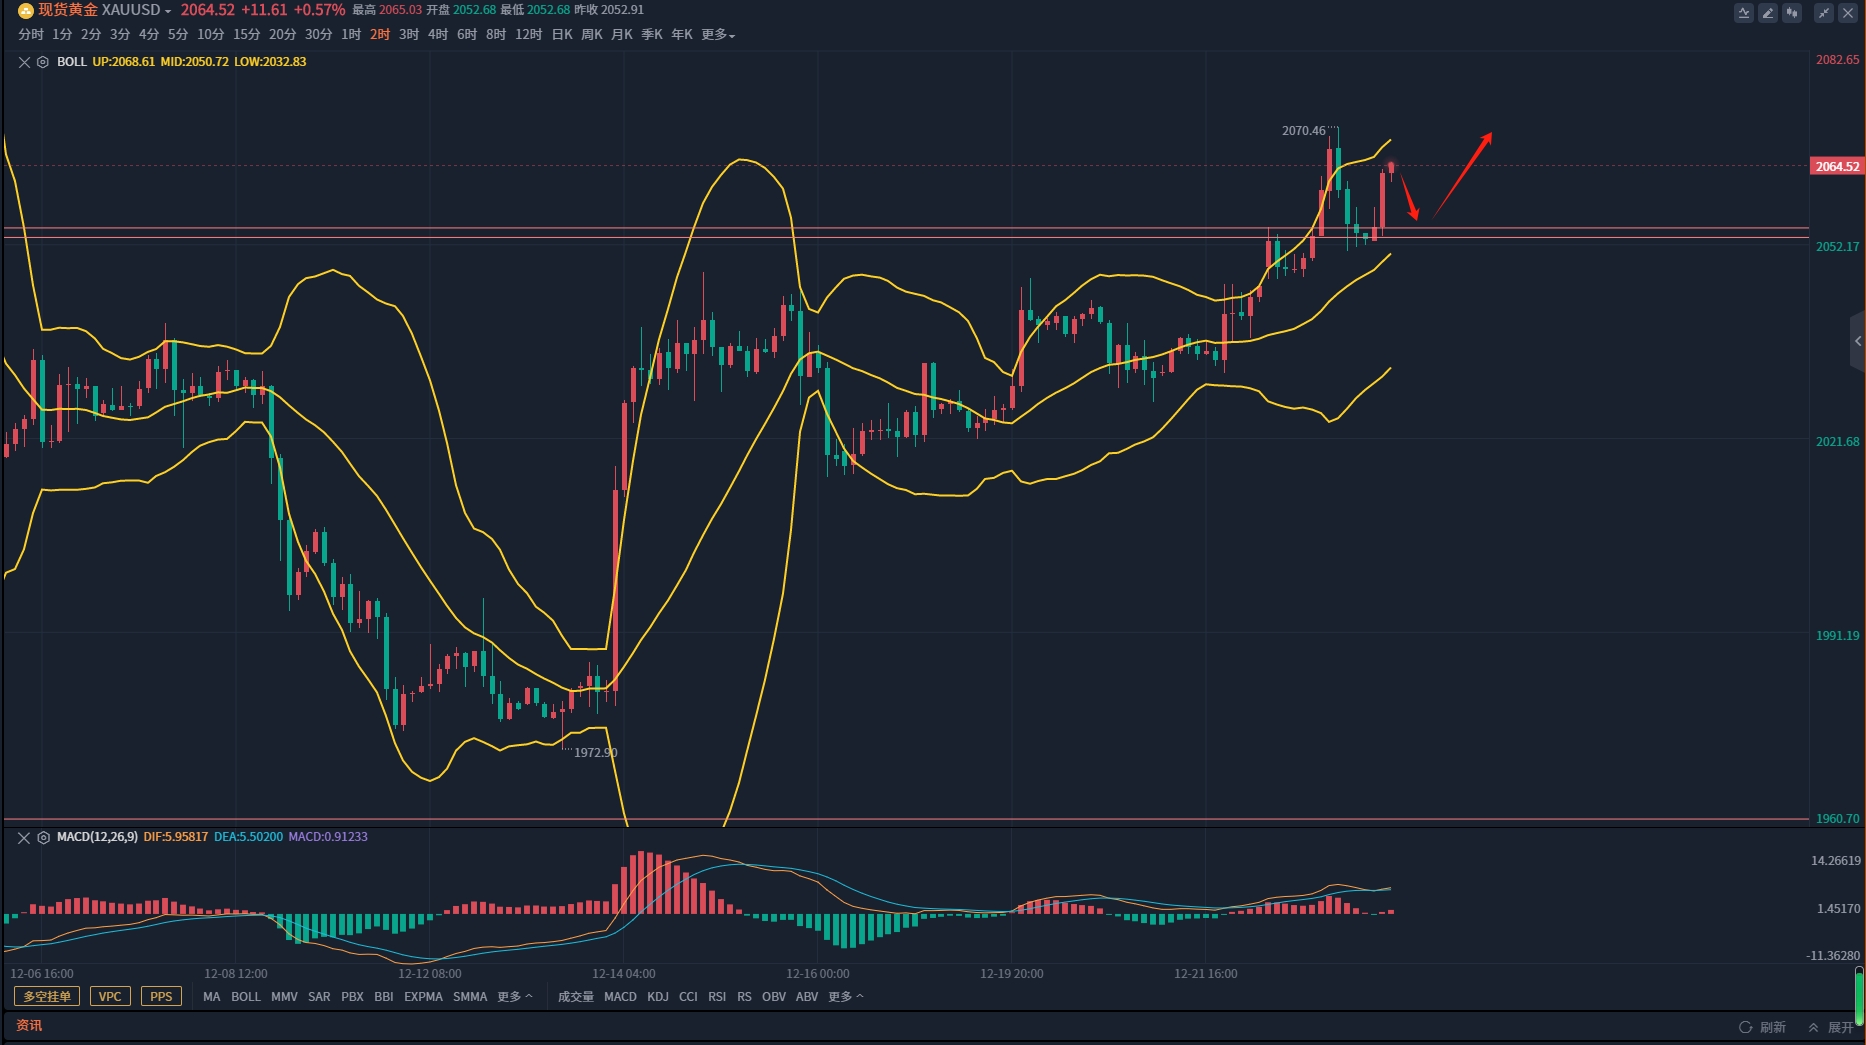Open the 更多 timeframe dropdown
This screenshot has width=1866, height=1045.
[718, 34]
